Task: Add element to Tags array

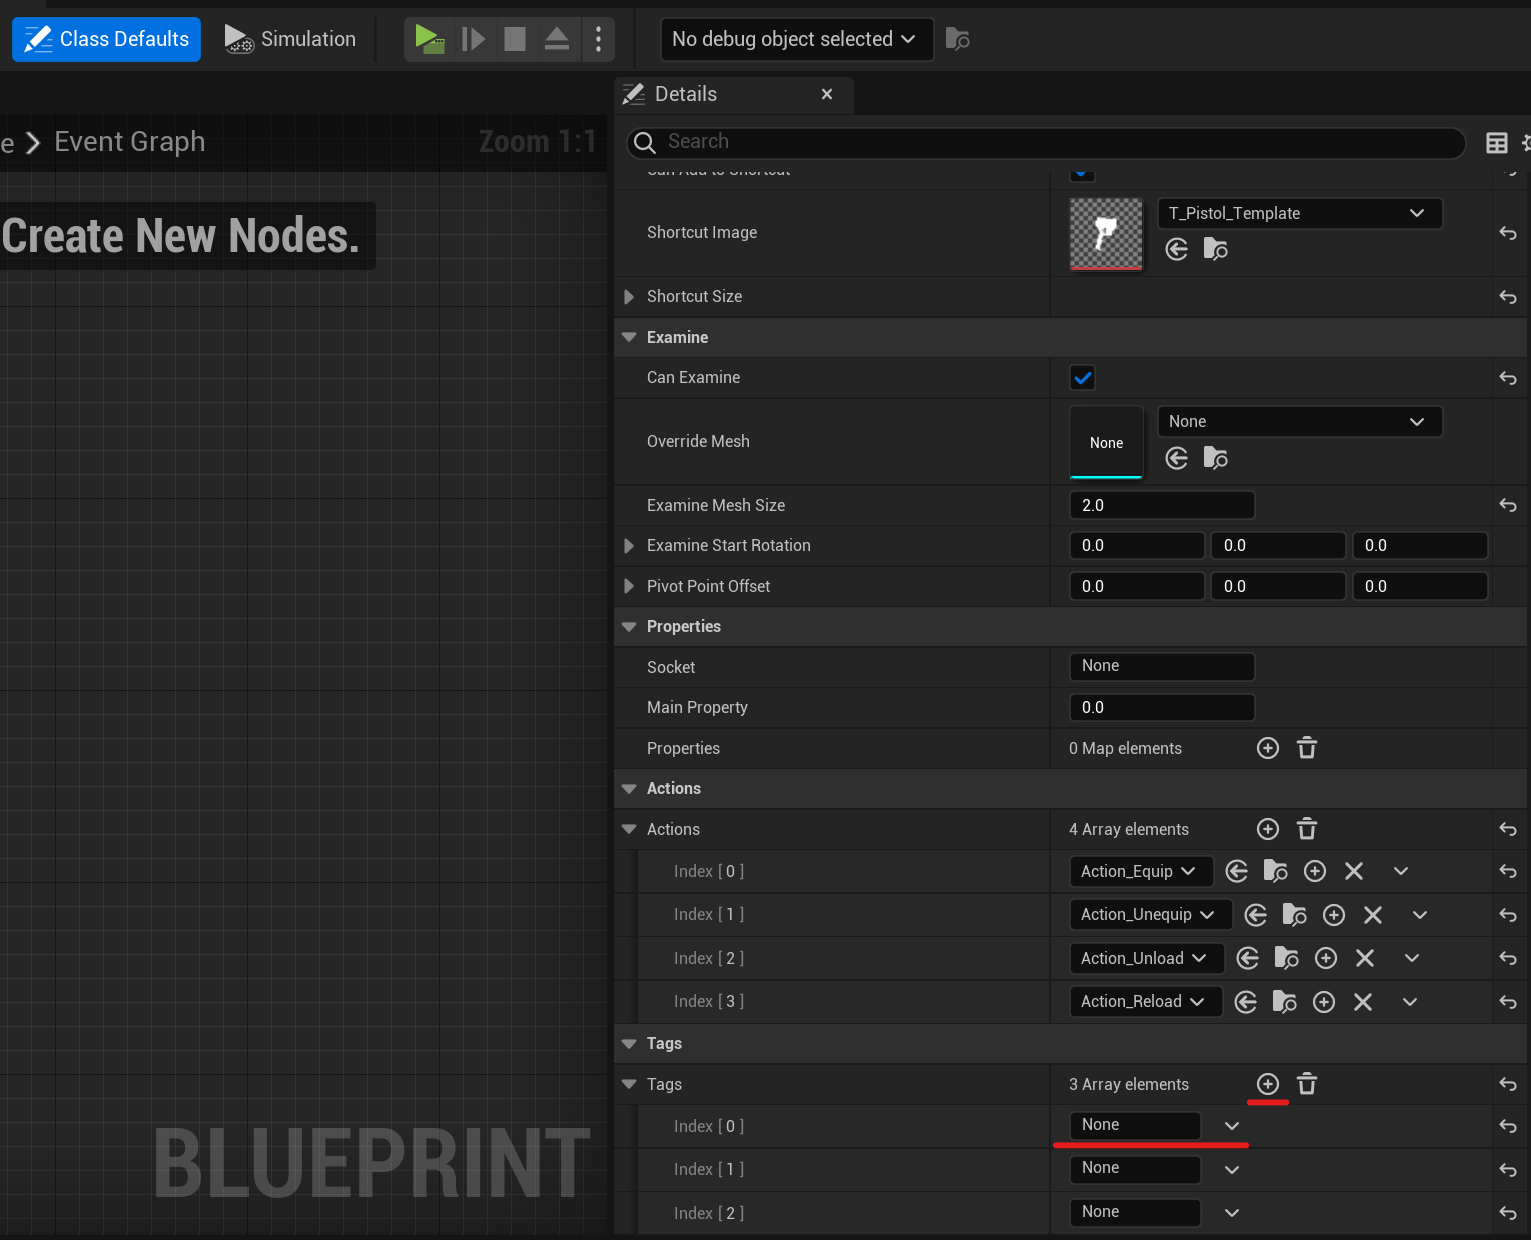Action: click(1268, 1084)
